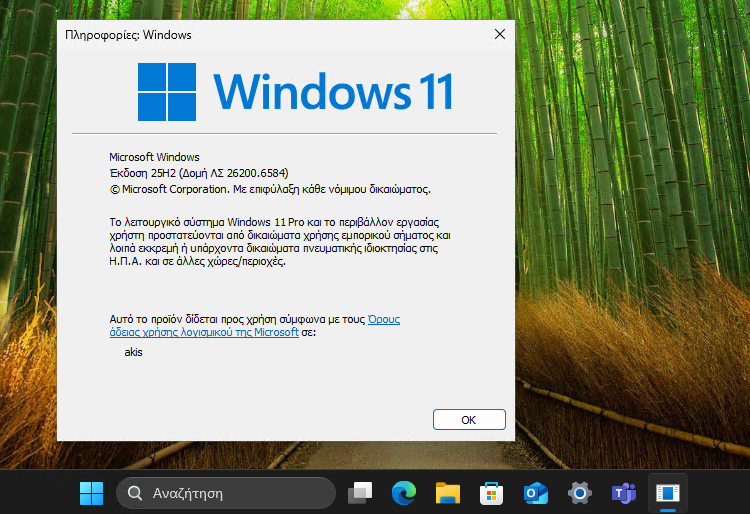Click OK to dismiss the dialog
The width and height of the screenshot is (750, 514).
pyautogui.click(x=469, y=419)
